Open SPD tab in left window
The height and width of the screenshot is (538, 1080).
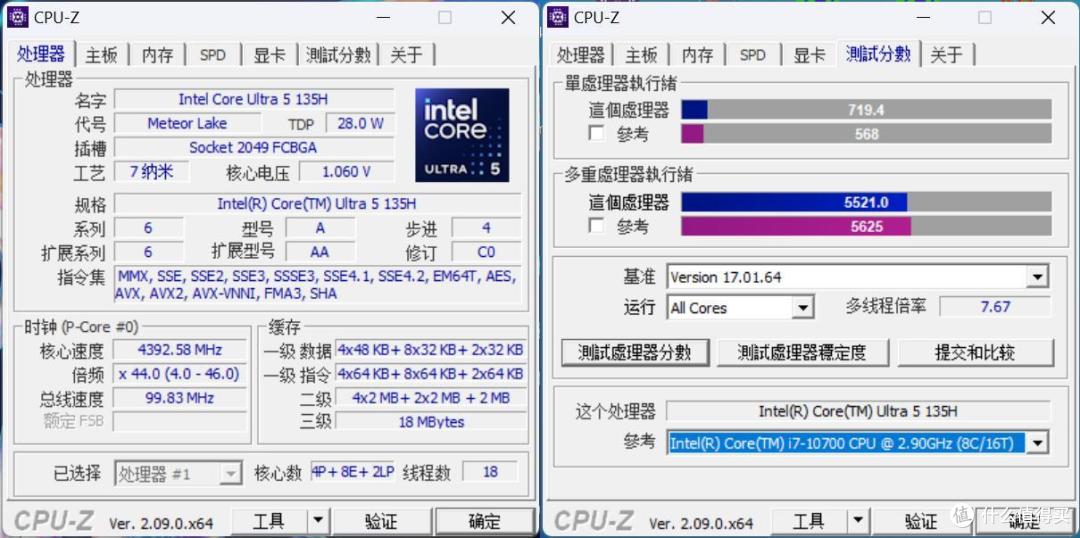pos(213,55)
